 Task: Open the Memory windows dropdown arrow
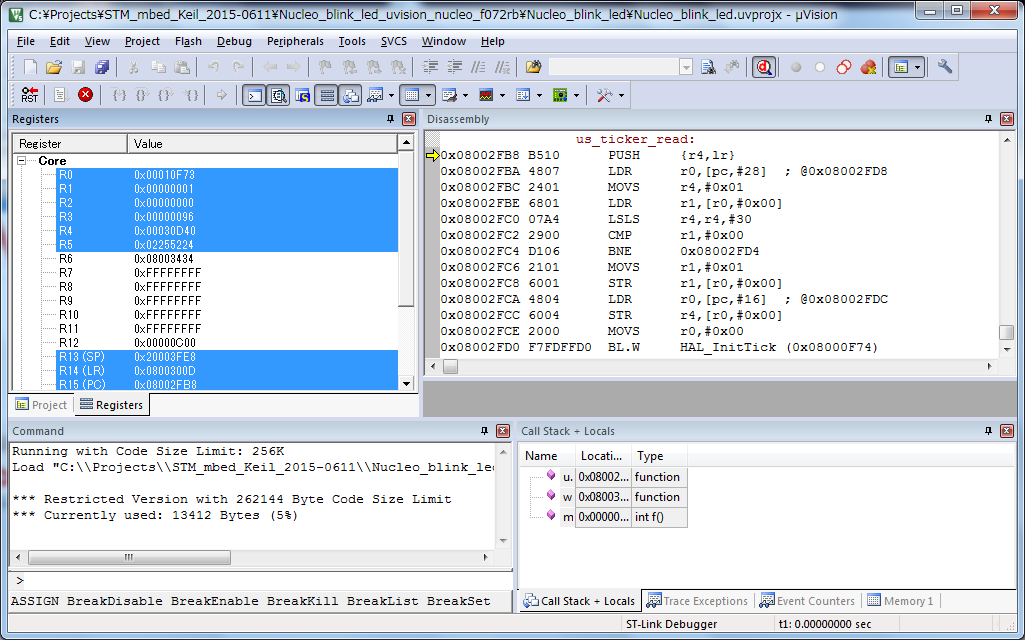pos(428,95)
